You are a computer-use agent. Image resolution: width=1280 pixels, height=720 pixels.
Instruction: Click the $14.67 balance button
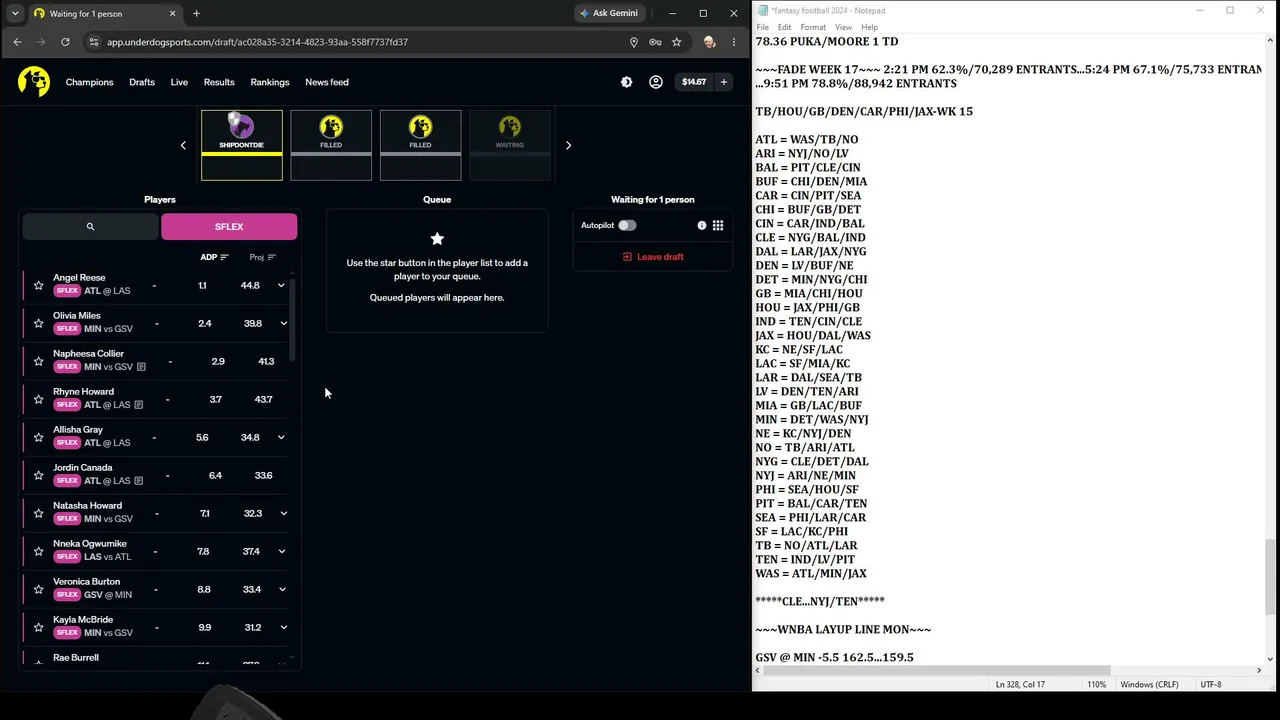694,82
